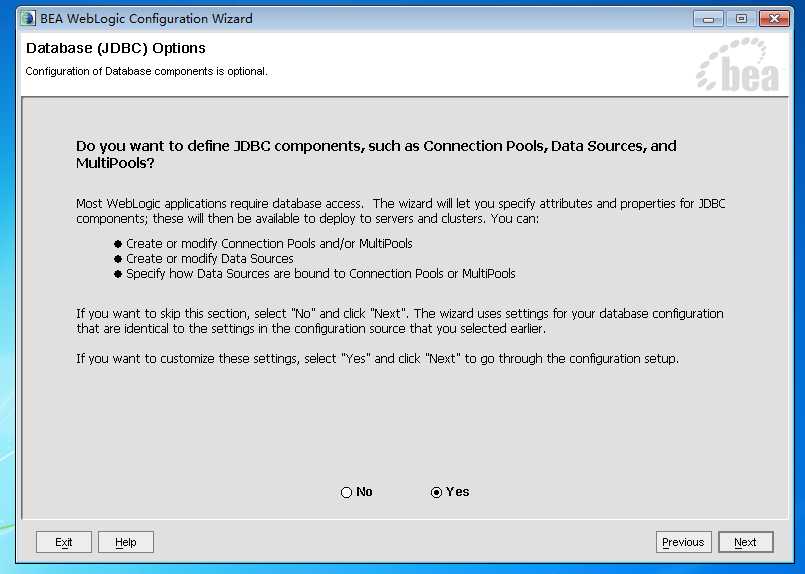Click the "Specify how Data Sources are bound" bullet
Image resolution: width=805 pixels, height=574 pixels.
coord(320,274)
